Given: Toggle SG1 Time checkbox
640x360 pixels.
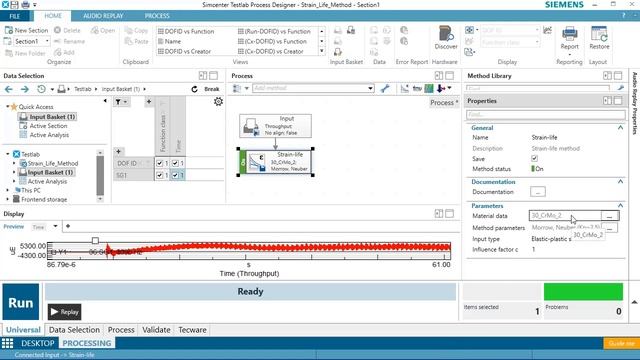Looking at the screenshot, I should tap(175, 175).
